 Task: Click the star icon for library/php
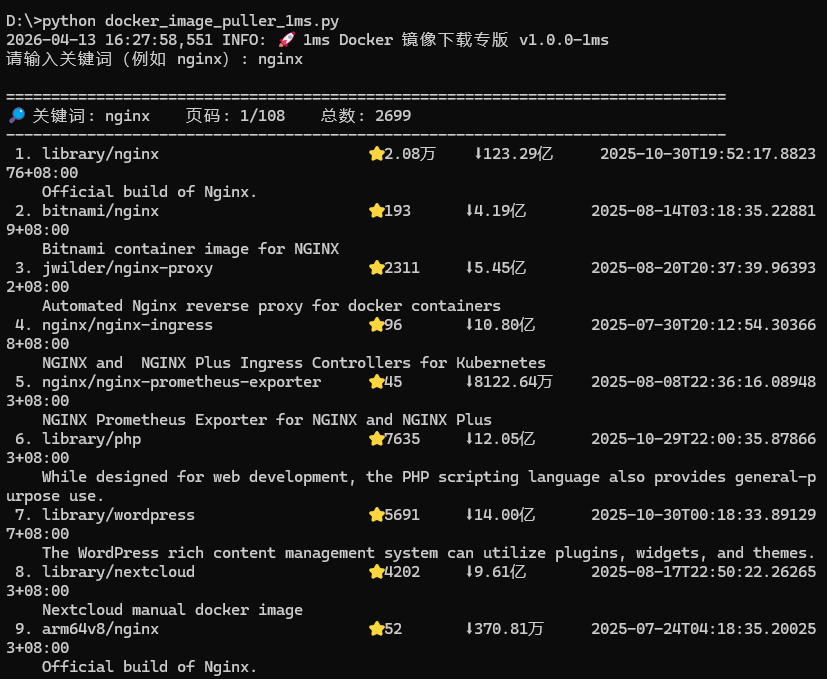[x=376, y=438]
